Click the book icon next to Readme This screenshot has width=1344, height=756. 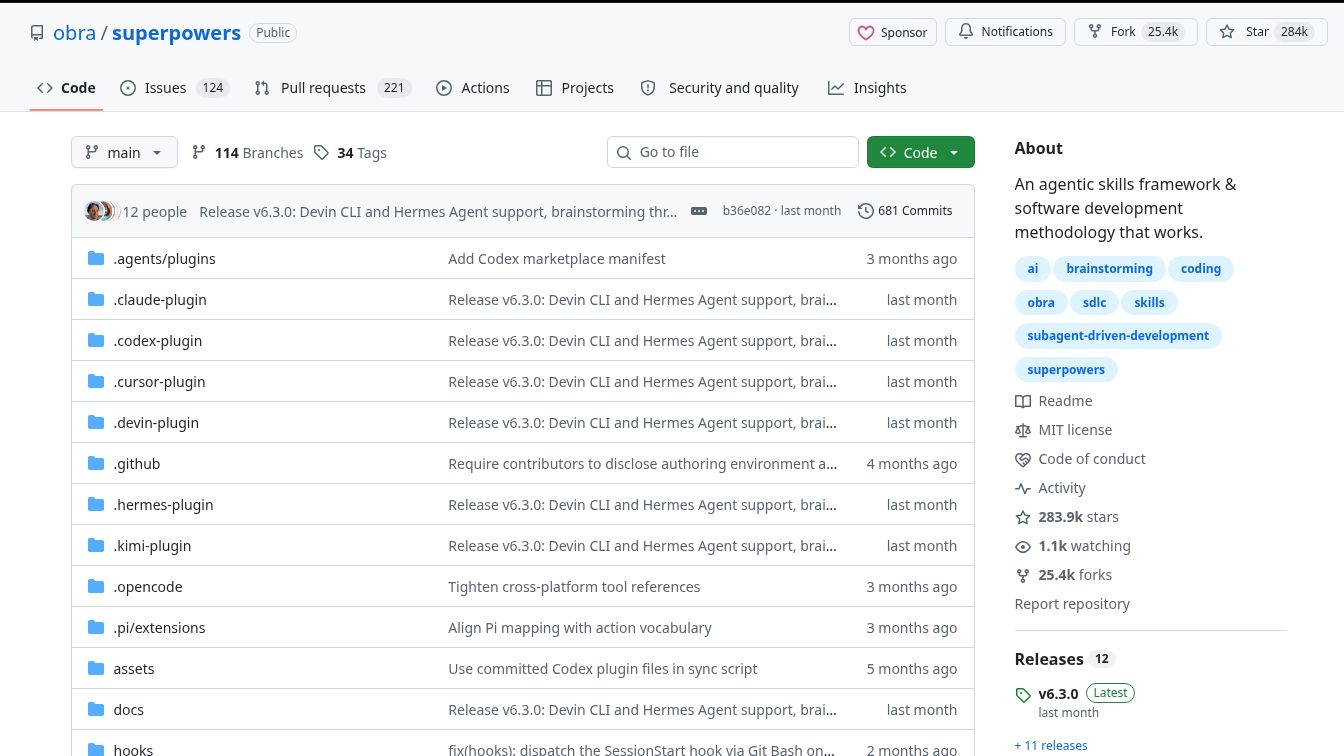(1023, 401)
